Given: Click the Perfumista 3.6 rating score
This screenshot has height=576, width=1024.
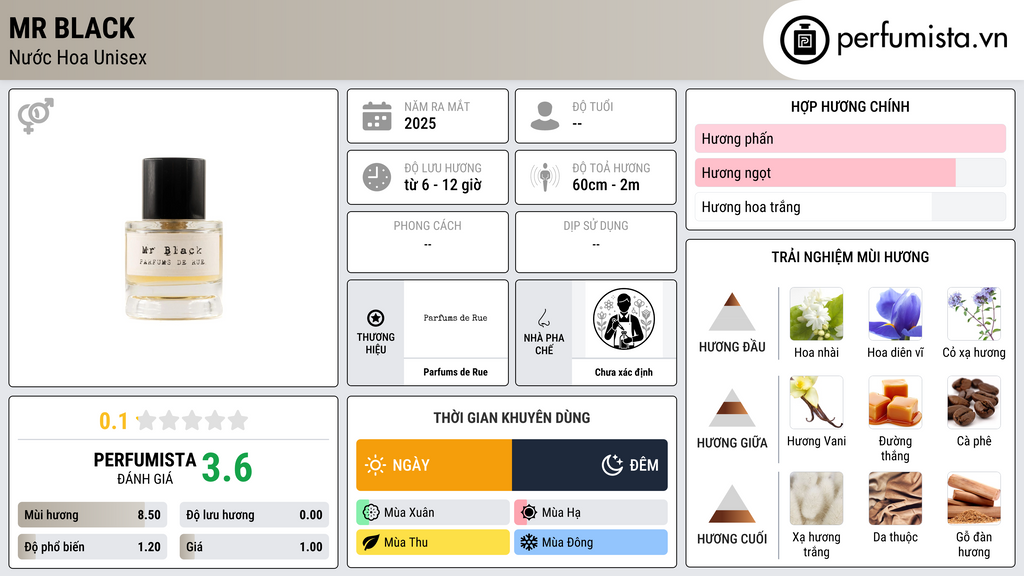Looking at the screenshot, I should [227, 468].
